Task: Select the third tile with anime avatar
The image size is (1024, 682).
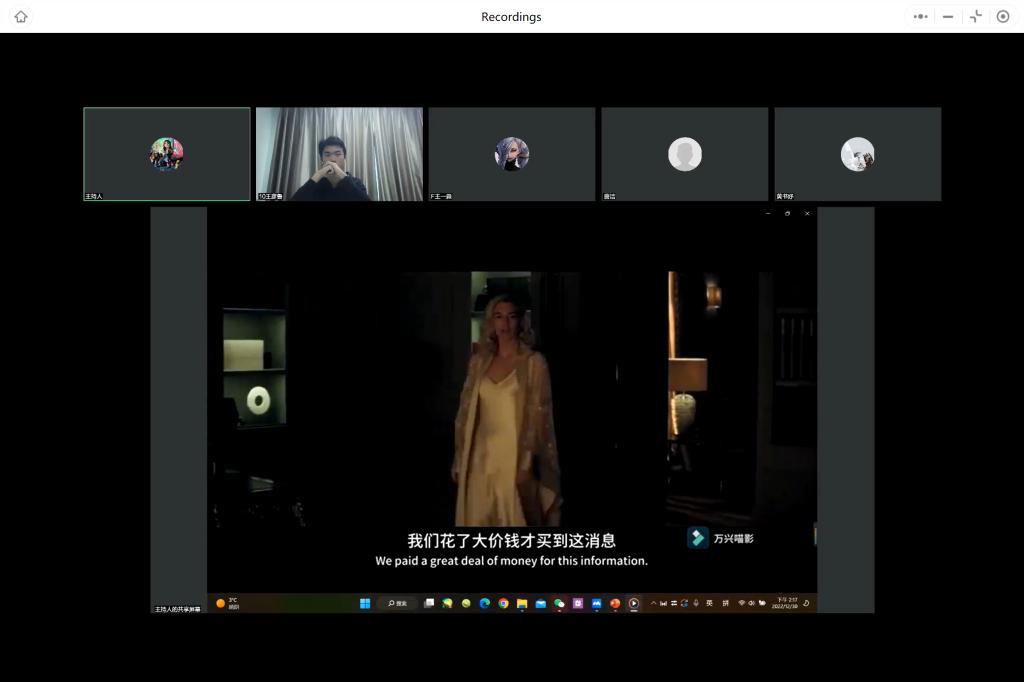Action: pyautogui.click(x=512, y=154)
